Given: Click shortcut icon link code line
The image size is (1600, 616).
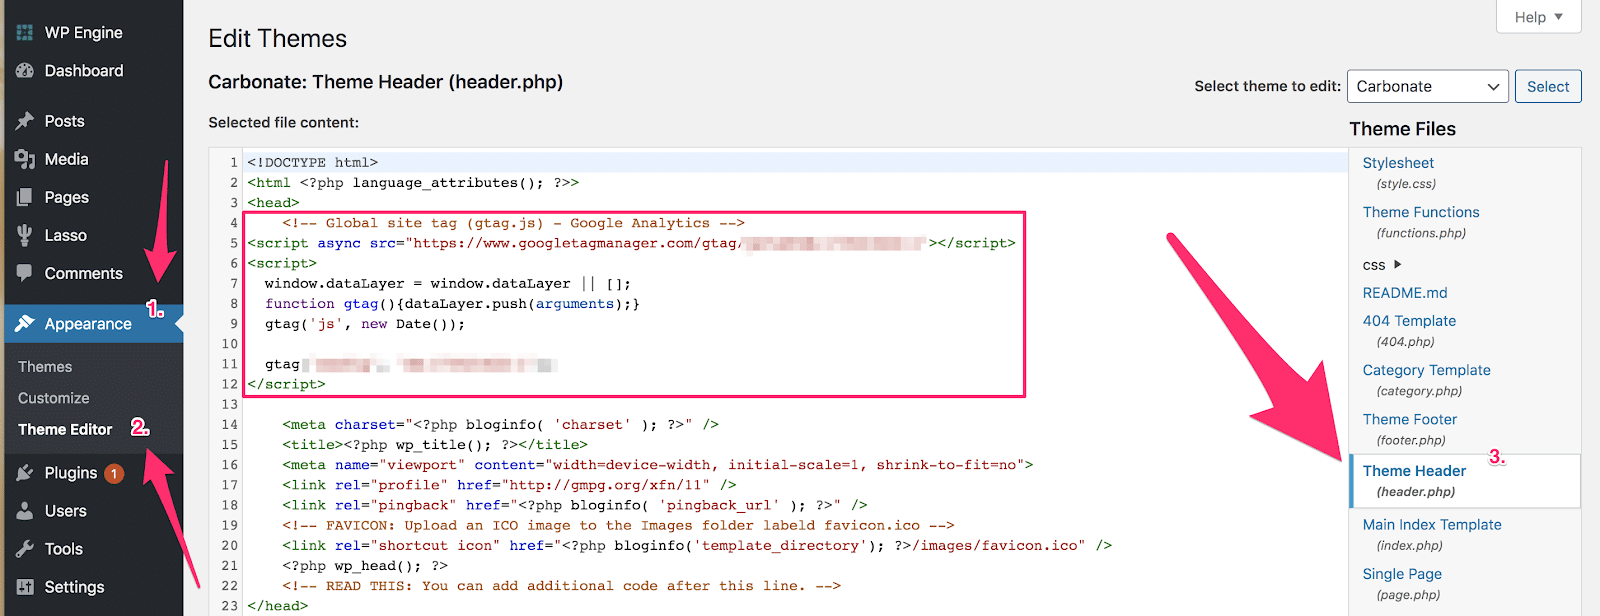Looking at the screenshot, I should click(697, 545).
